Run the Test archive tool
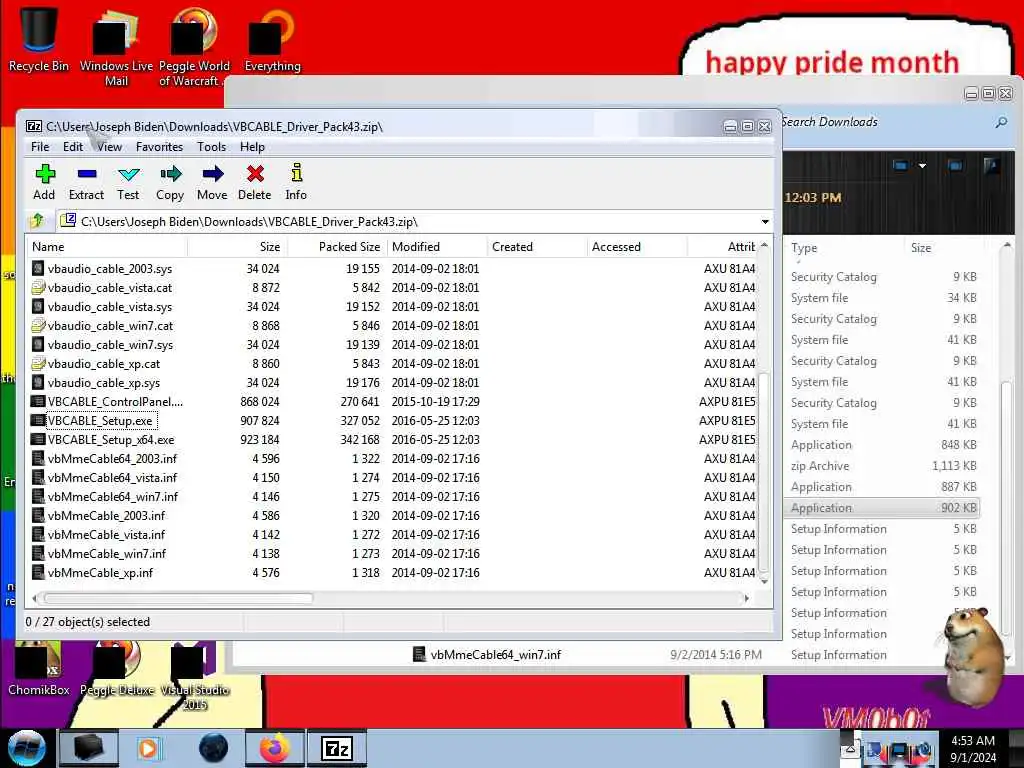 click(x=128, y=182)
